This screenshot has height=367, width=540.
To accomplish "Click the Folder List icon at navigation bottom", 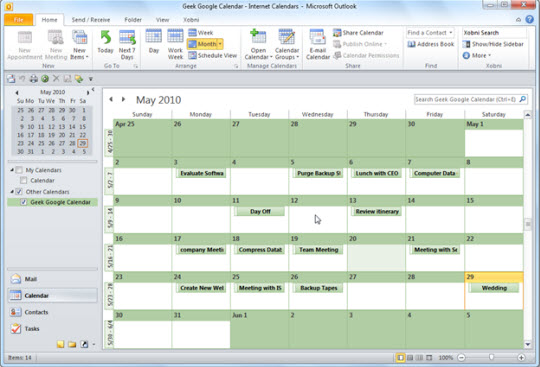I will 72,344.
